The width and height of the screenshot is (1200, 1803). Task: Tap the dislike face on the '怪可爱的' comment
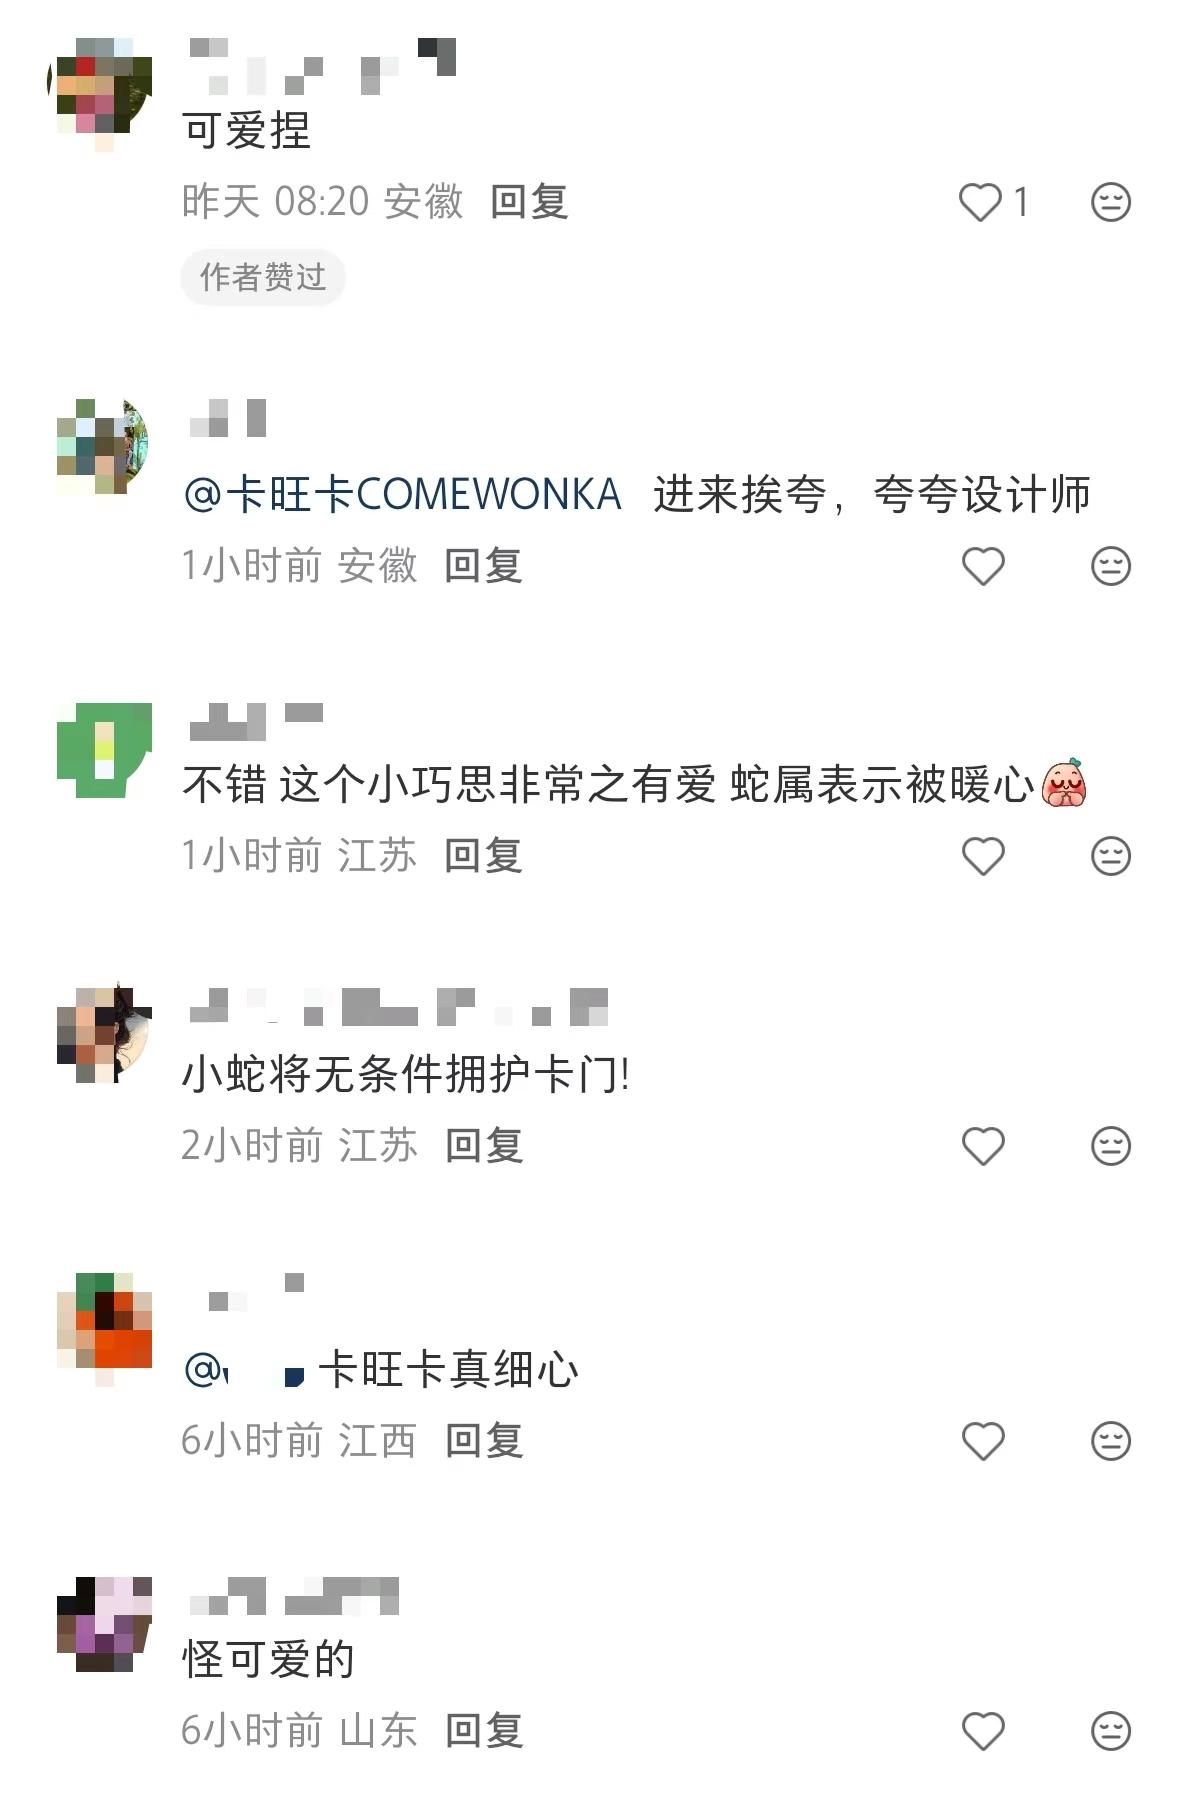tap(1110, 1731)
